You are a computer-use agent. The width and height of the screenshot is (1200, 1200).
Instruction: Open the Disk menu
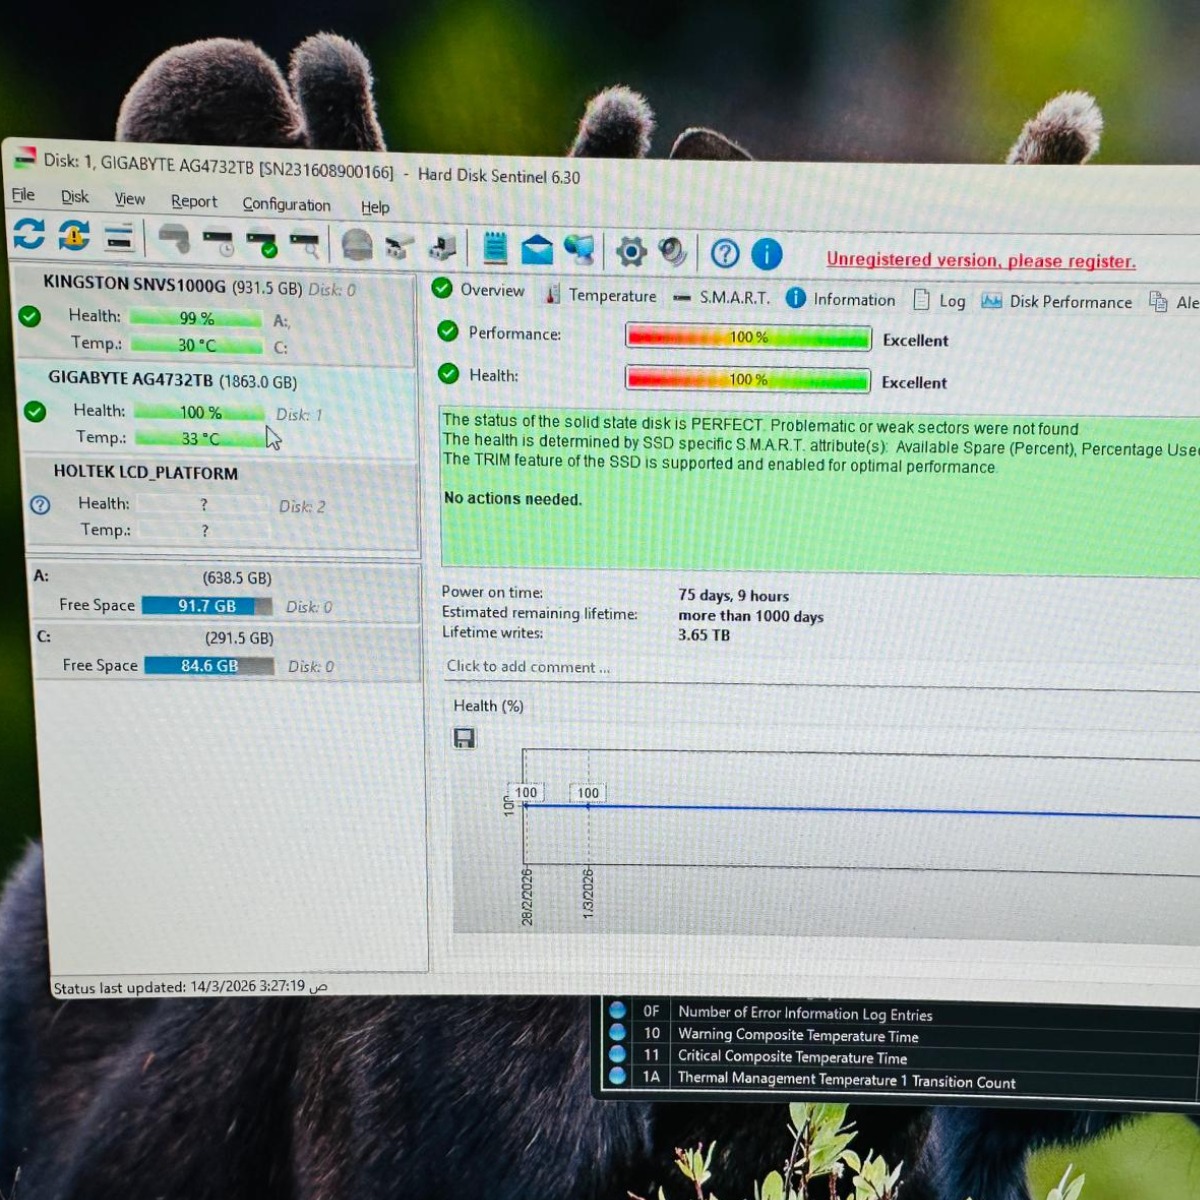74,197
